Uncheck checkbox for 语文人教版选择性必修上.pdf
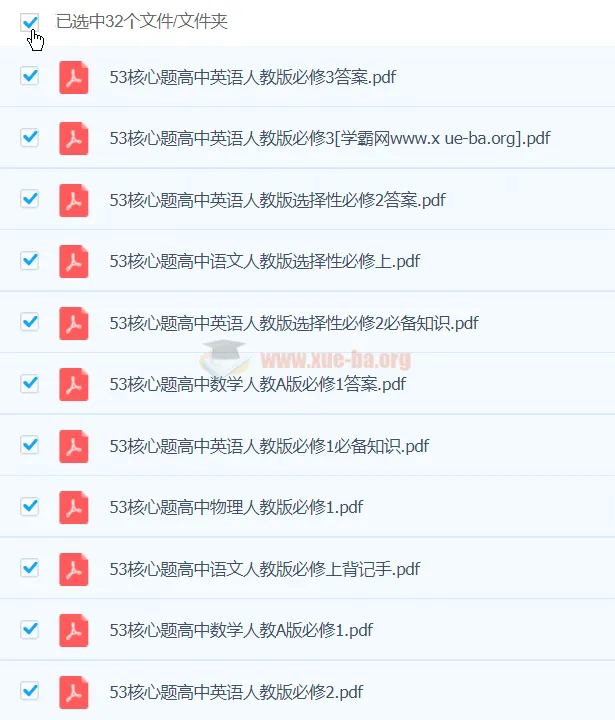 click(29, 260)
